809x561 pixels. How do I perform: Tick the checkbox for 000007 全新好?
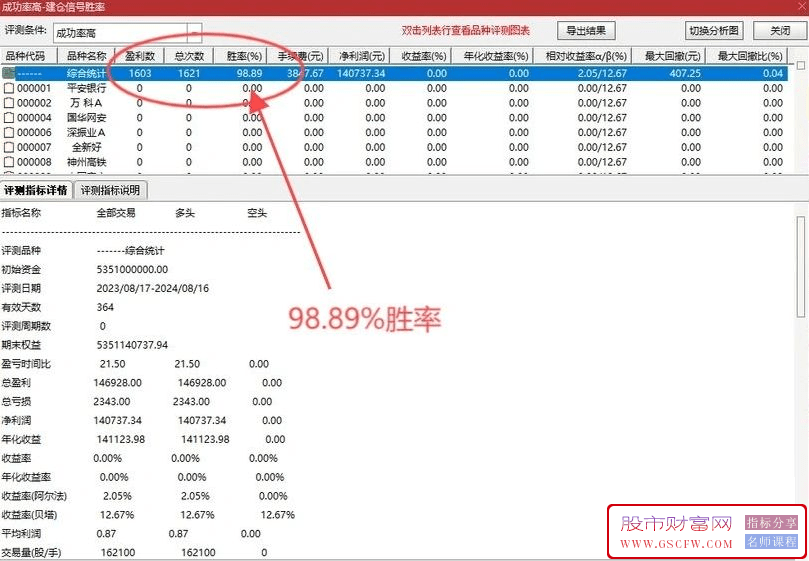8,147
